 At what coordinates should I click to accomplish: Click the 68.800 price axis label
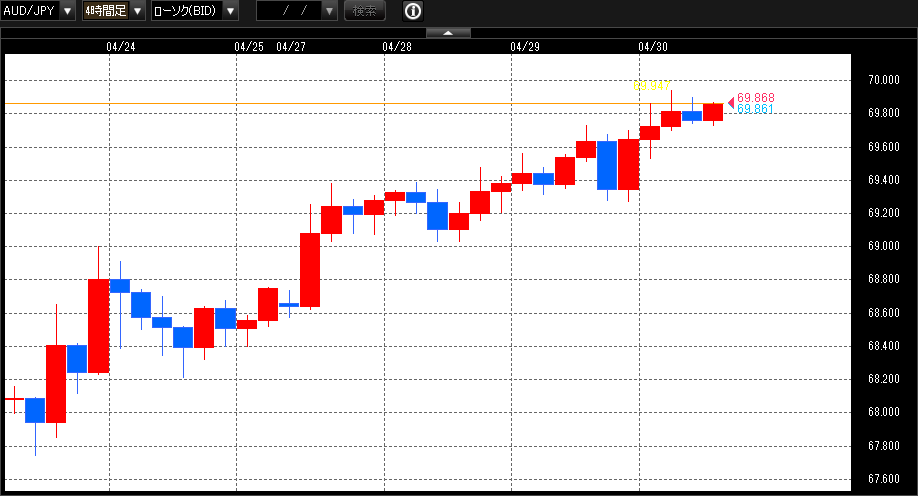click(884, 279)
